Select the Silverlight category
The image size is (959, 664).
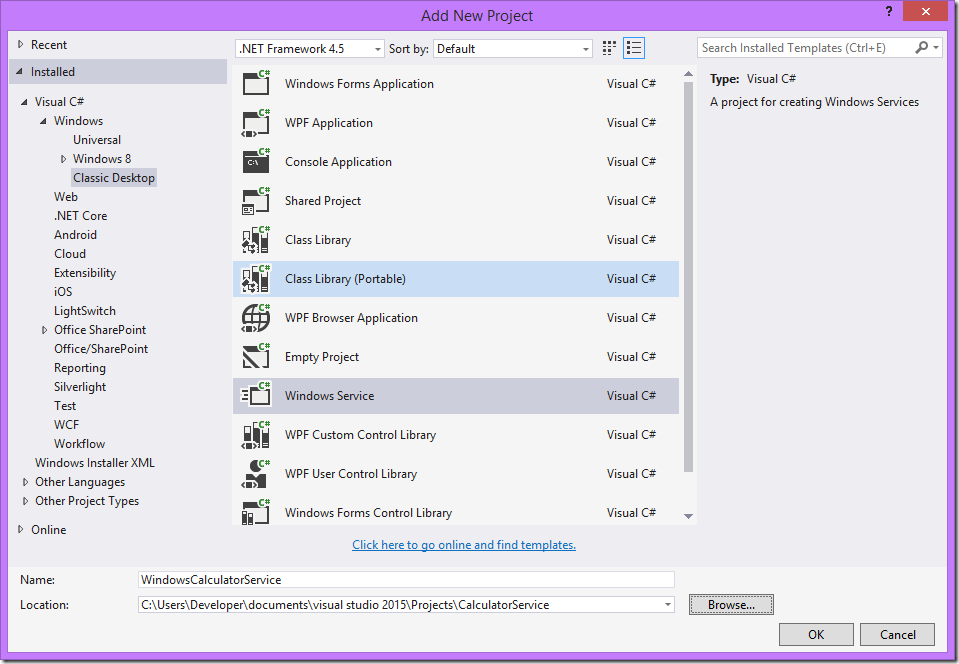coord(80,387)
